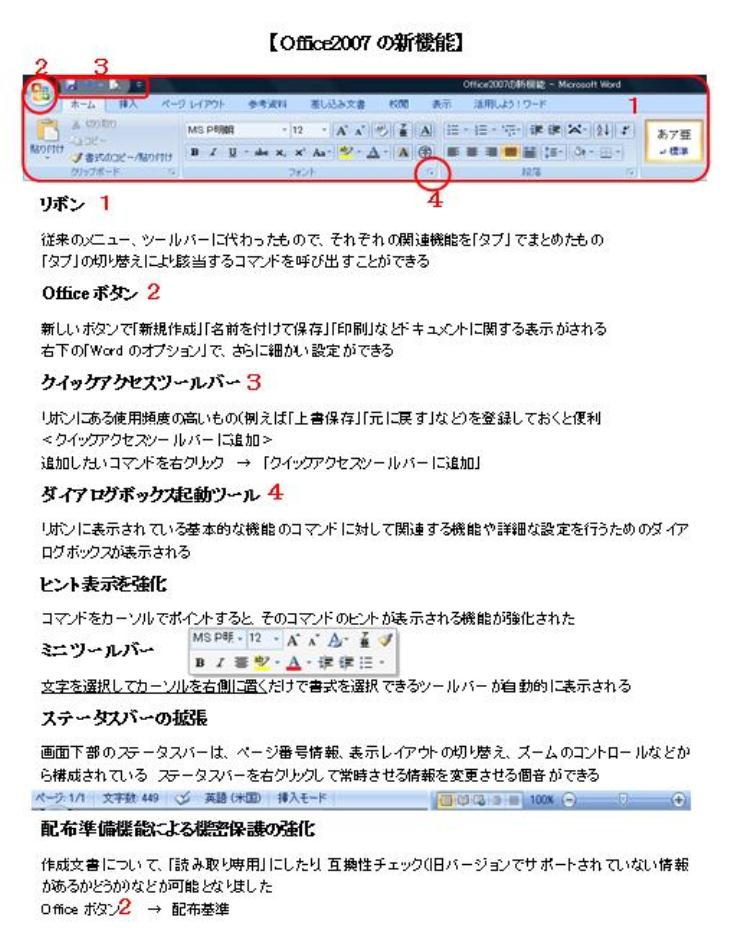730x936 pixels.
Task: Select the あア亜 標準 style thumbnail
Action: [x=673, y=141]
